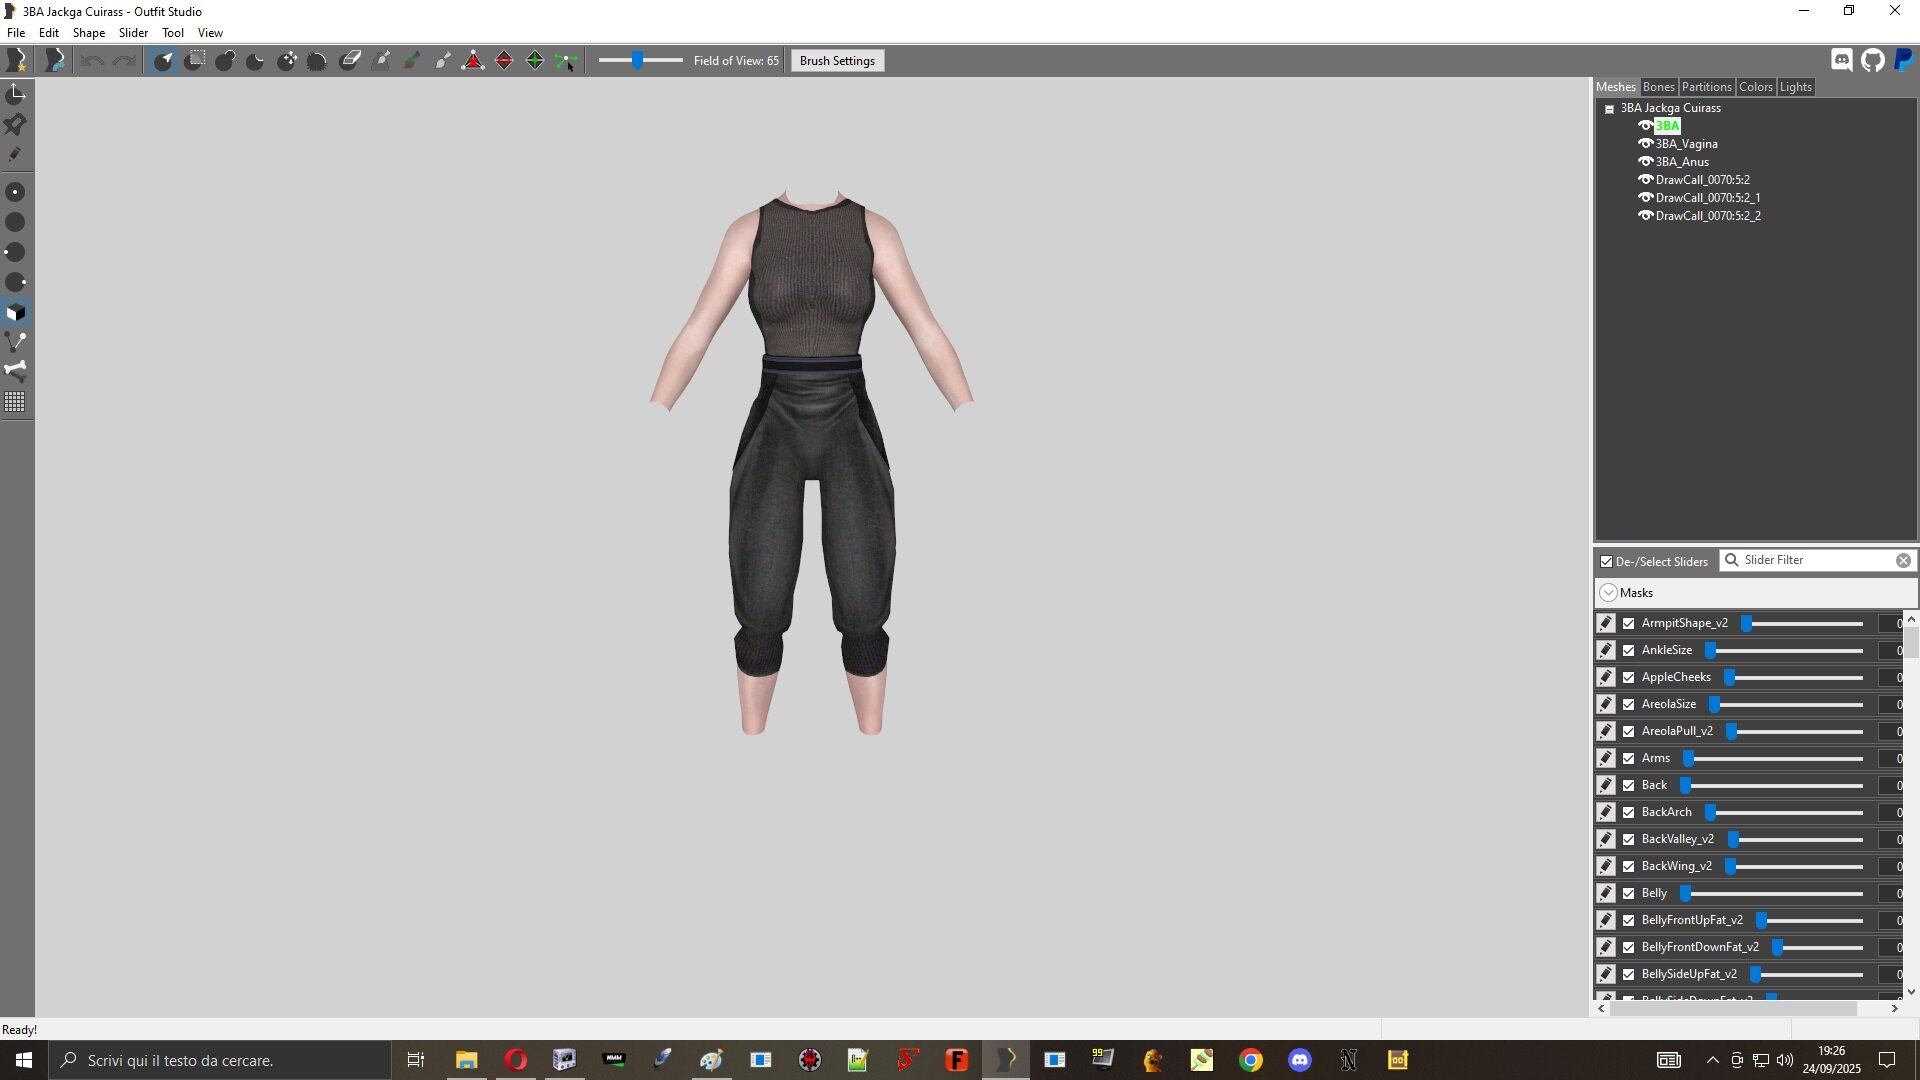Image resolution: width=1920 pixels, height=1080 pixels.
Task: Collapse the Masks section chevron
Action: [1608, 593]
